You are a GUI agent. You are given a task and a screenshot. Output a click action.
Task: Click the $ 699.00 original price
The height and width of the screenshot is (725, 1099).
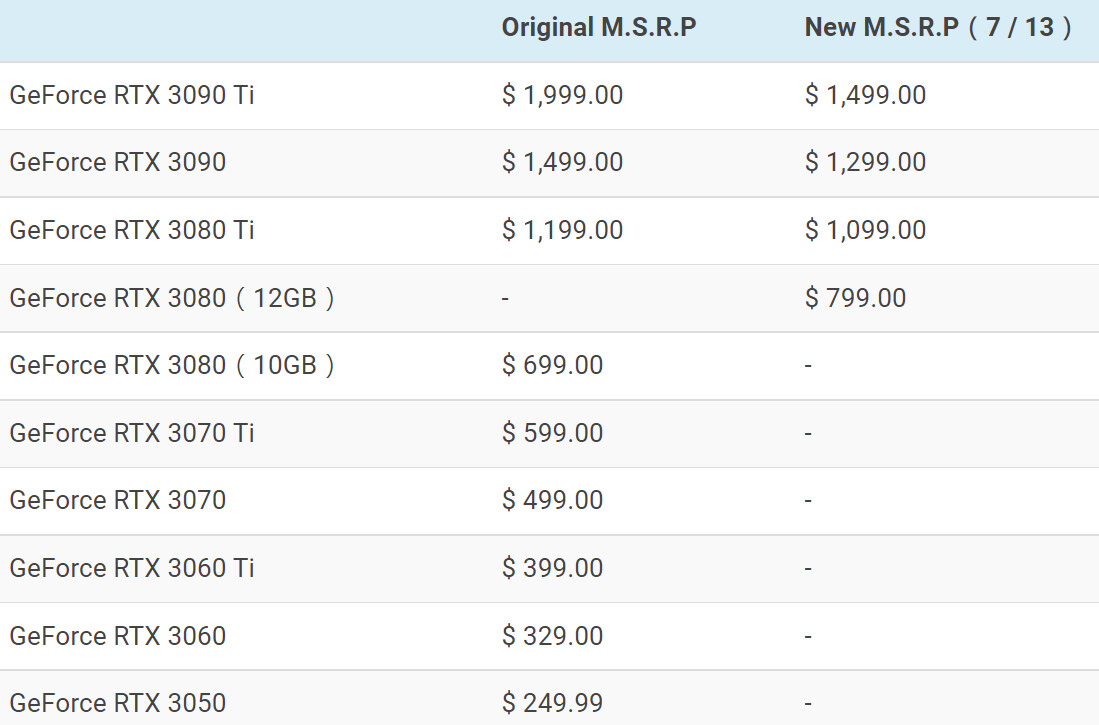pos(552,365)
